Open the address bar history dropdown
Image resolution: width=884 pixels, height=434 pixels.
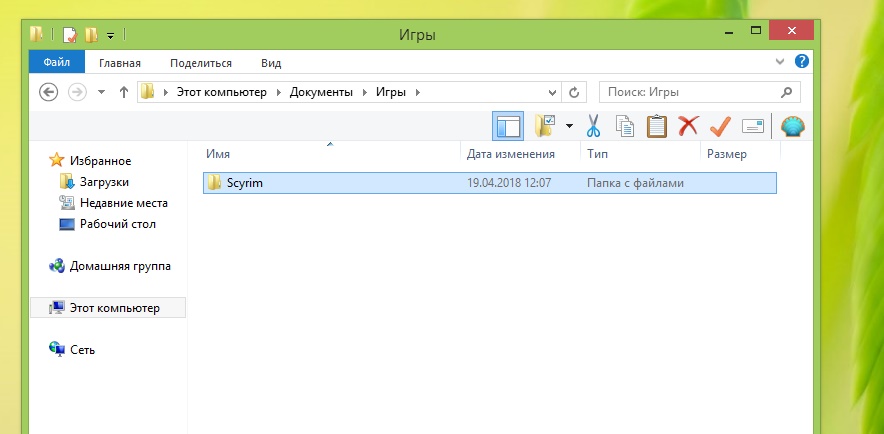(552, 92)
